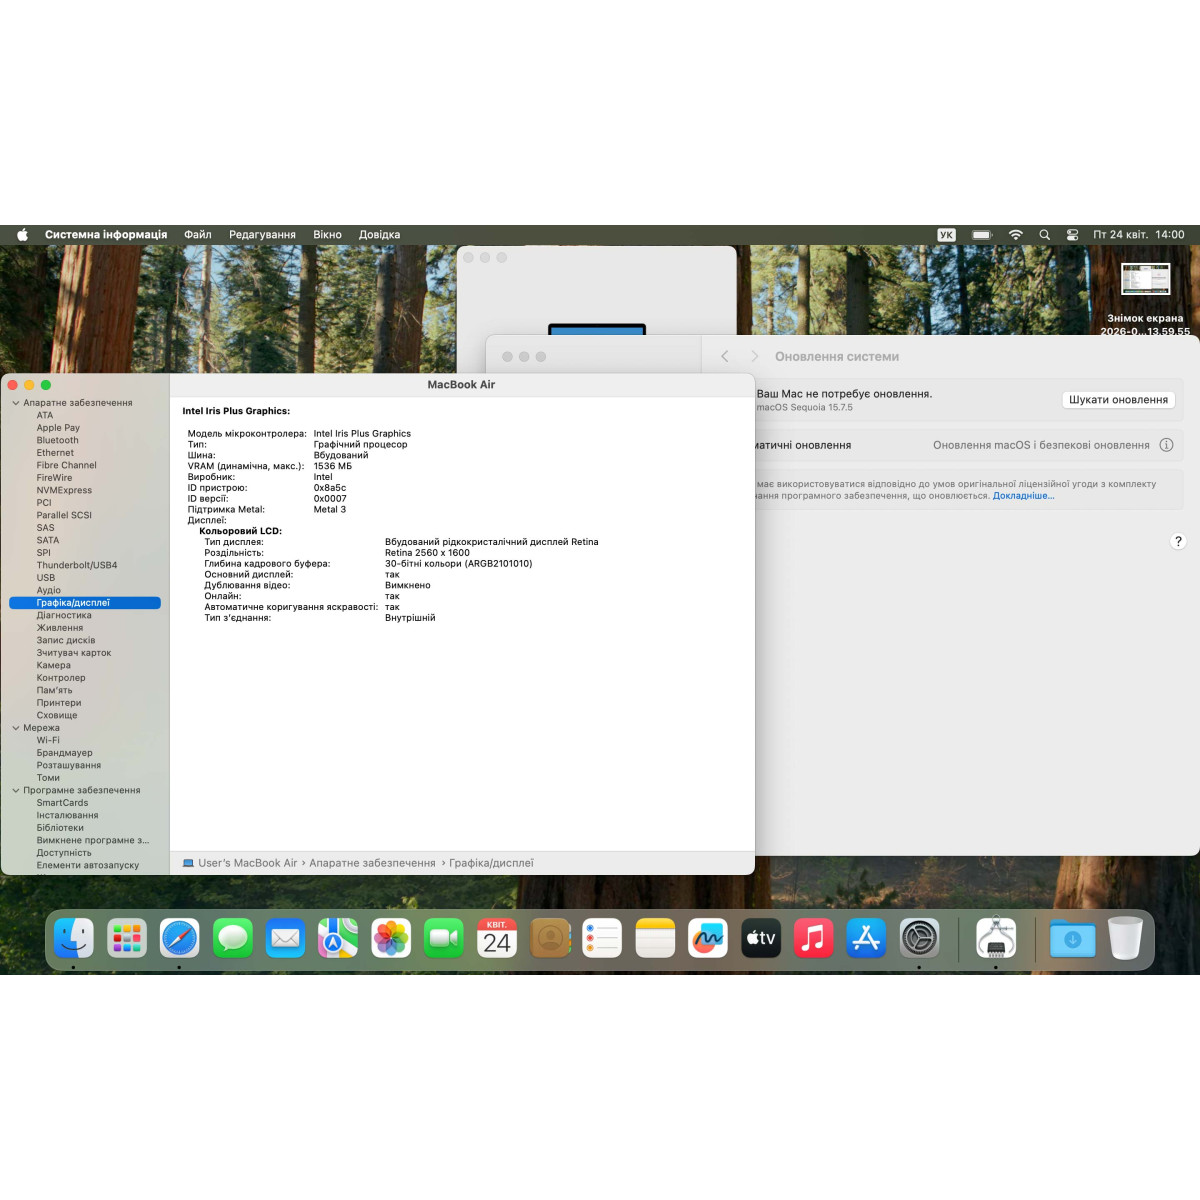Screen dimensions: 1200x1200
Task: Open date and time Пт 24 квіт.
Action: [x=1138, y=235]
